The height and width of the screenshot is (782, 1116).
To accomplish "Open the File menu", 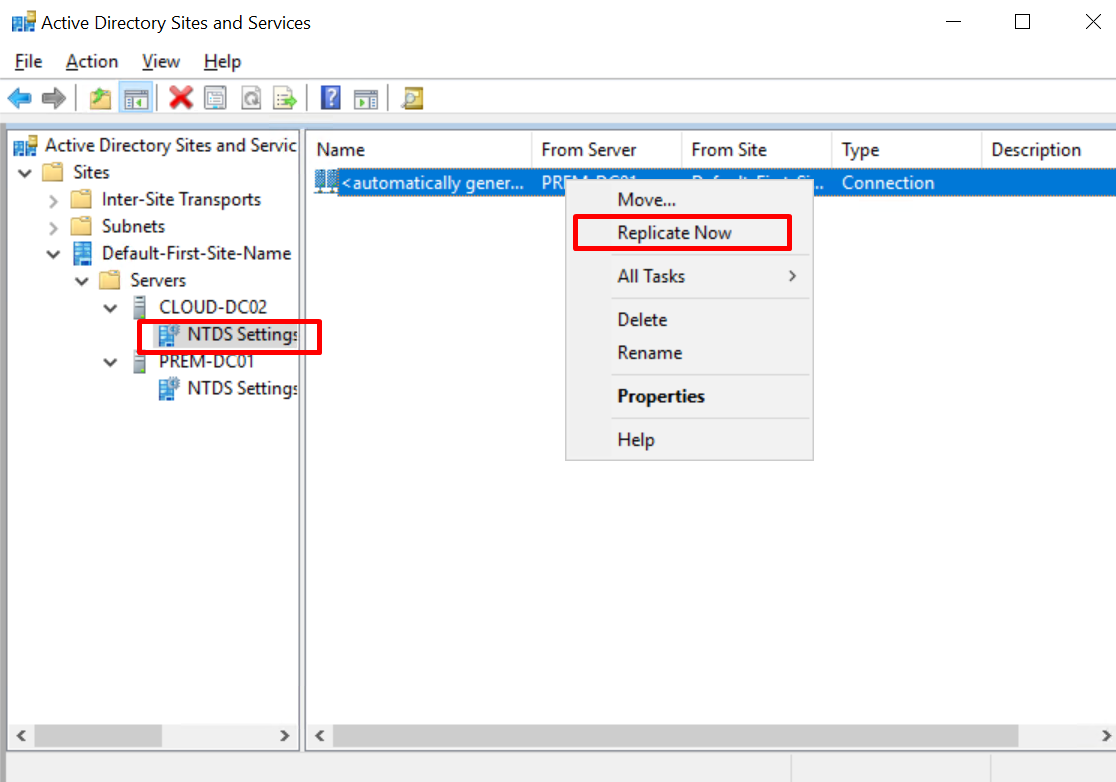I will click(x=28, y=62).
